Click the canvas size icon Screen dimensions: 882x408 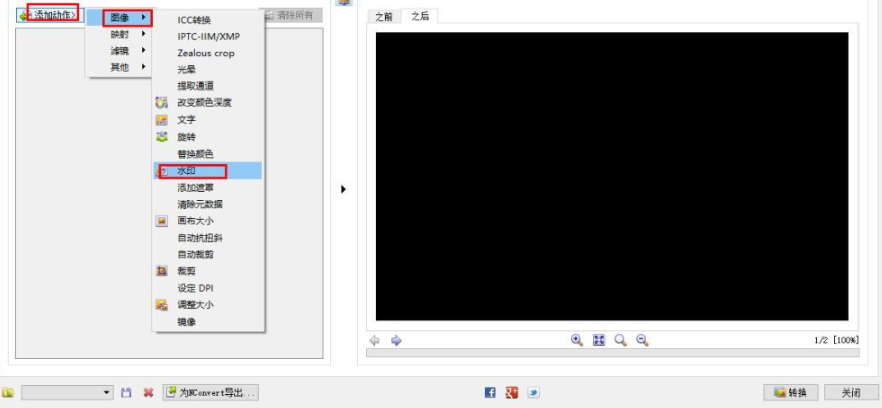coord(161,221)
